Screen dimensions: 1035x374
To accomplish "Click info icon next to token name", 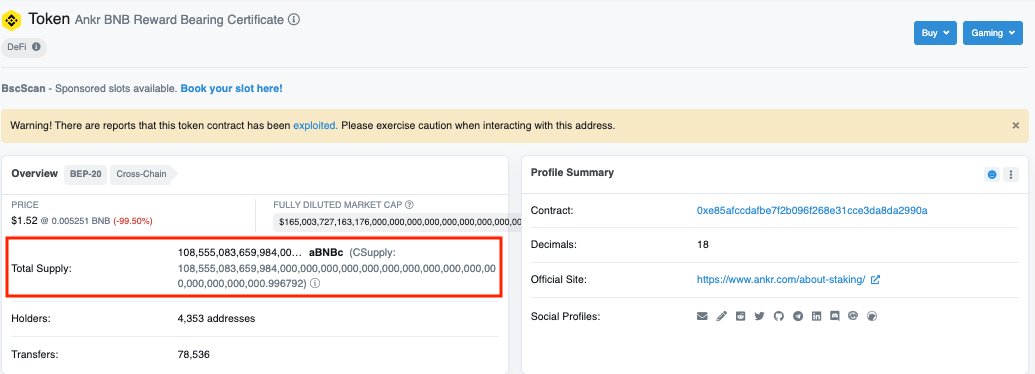I will click(294, 20).
